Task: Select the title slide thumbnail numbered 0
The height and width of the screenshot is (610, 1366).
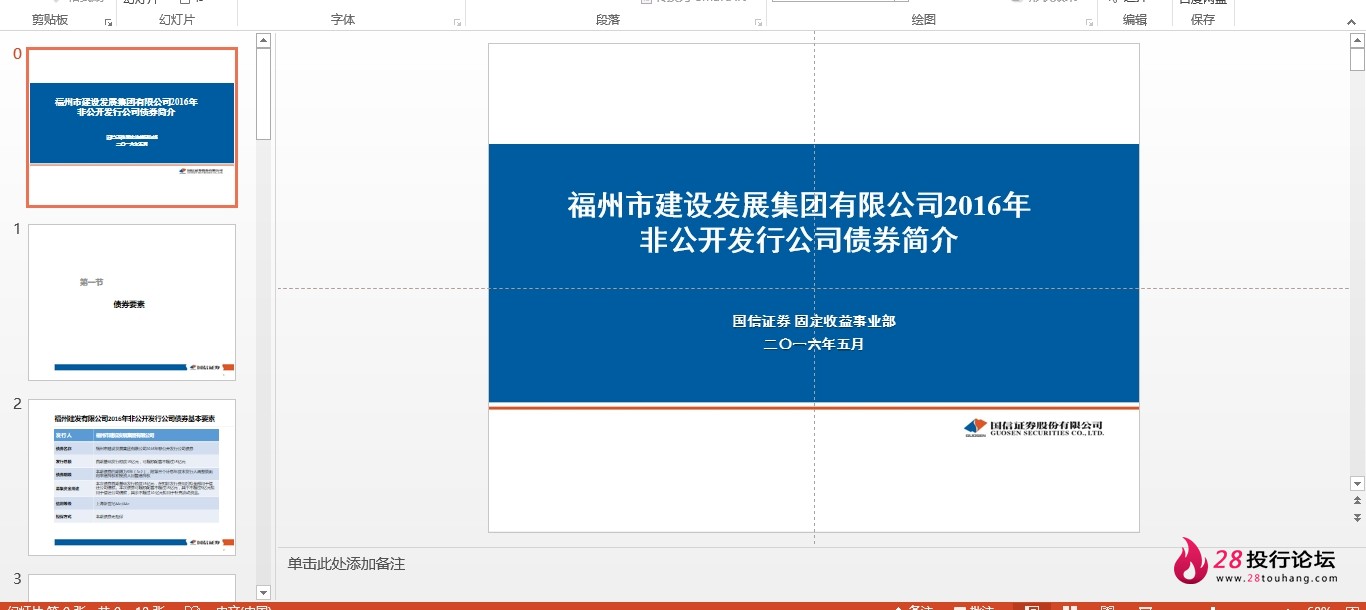Action: pos(132,127)
